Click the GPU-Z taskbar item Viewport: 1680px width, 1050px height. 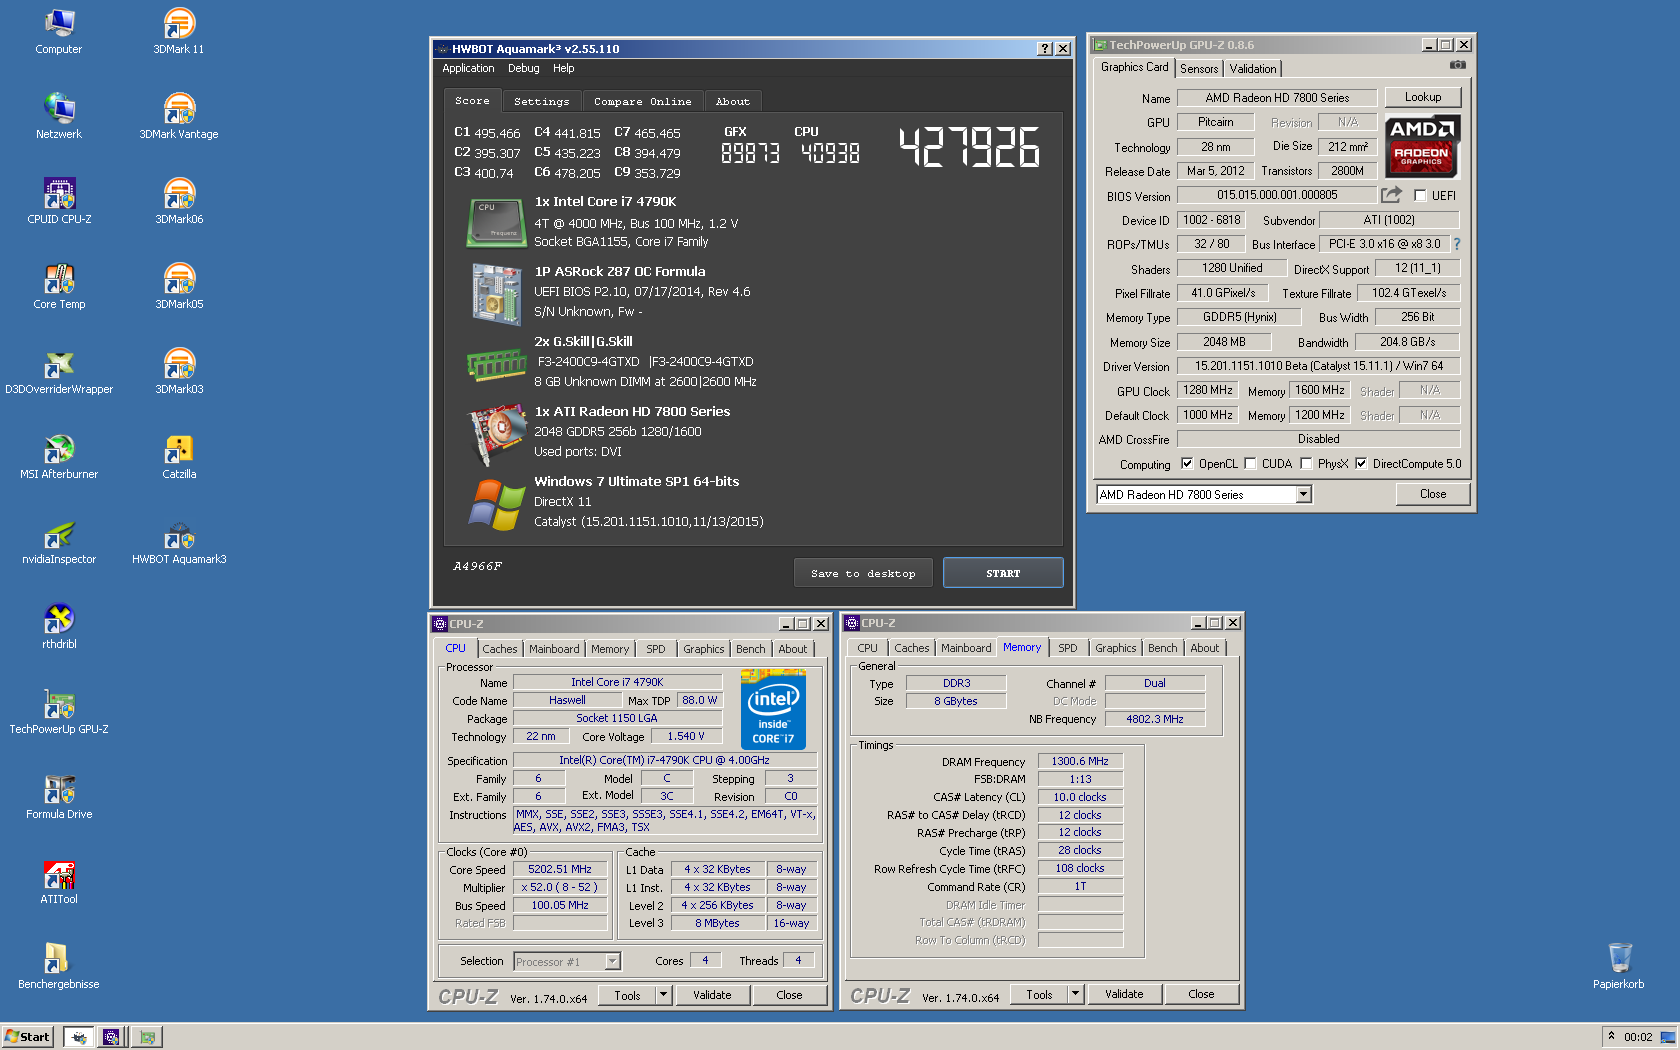coord(148,1037)
